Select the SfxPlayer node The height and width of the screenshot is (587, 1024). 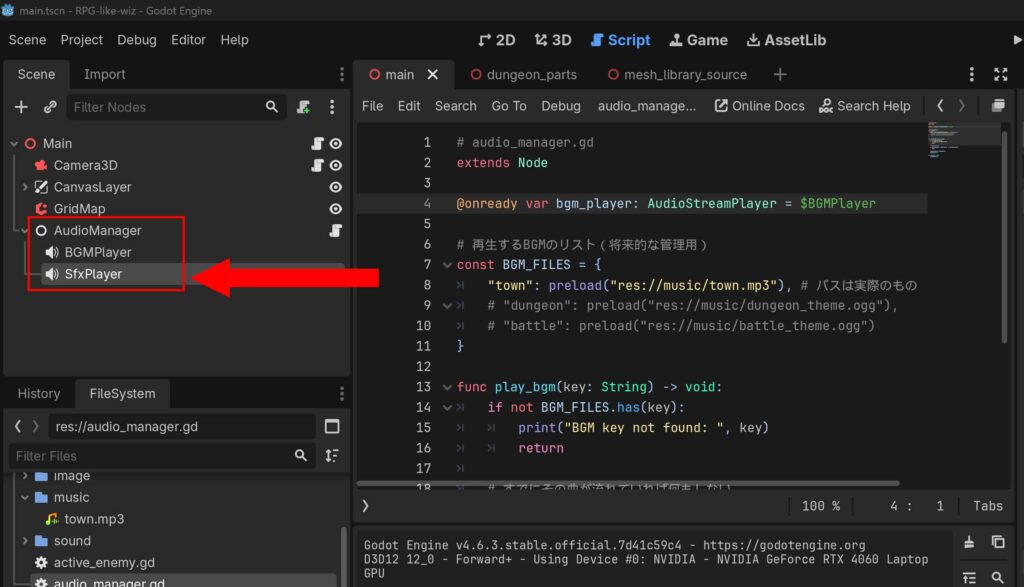tap(93, 274)
